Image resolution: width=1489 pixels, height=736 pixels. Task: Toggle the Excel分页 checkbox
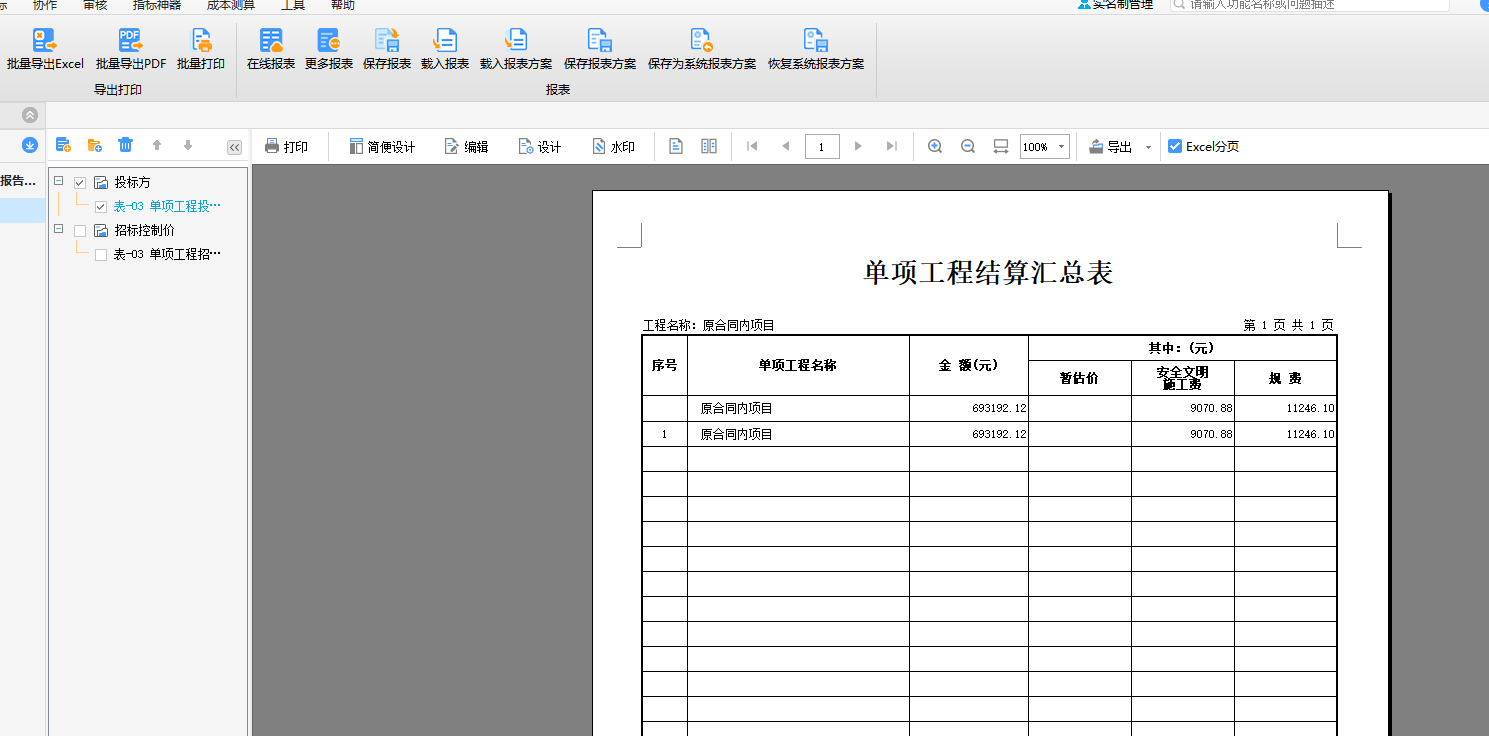pyautogui.click(x=1175, y=146)
